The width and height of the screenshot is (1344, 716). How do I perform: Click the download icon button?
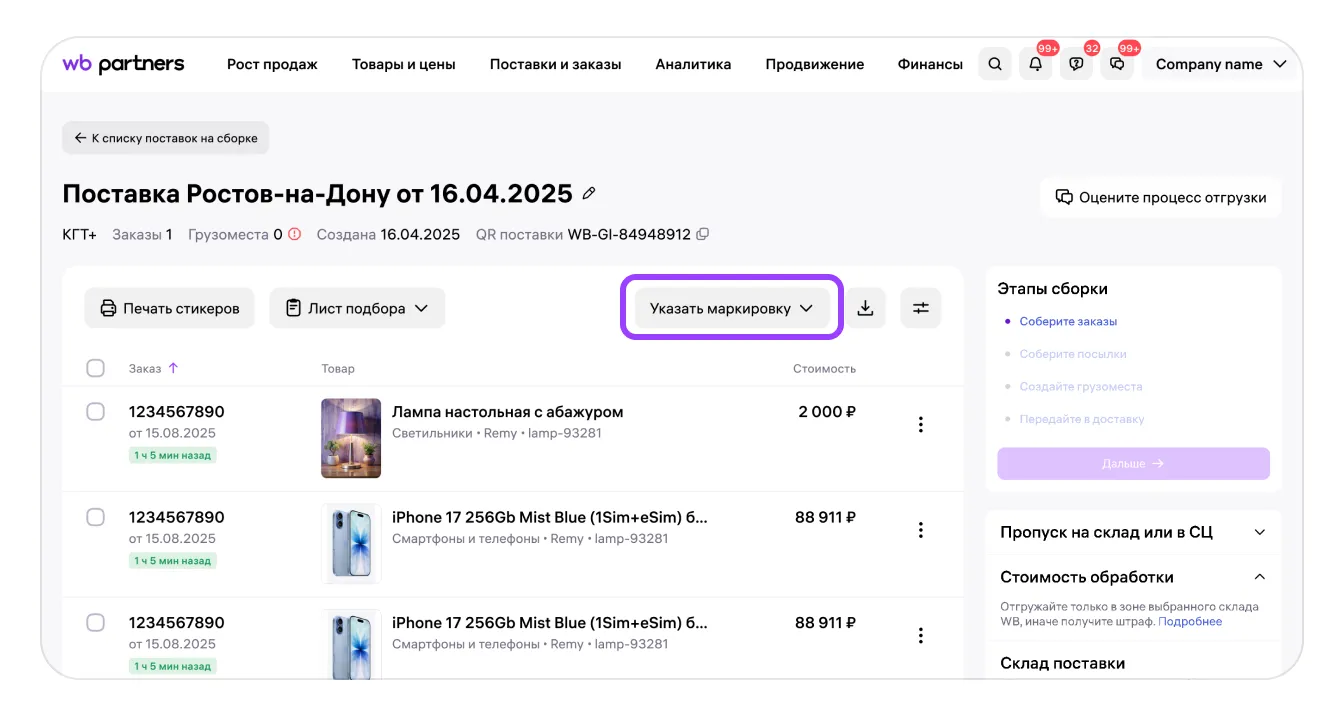coord(866,308)
